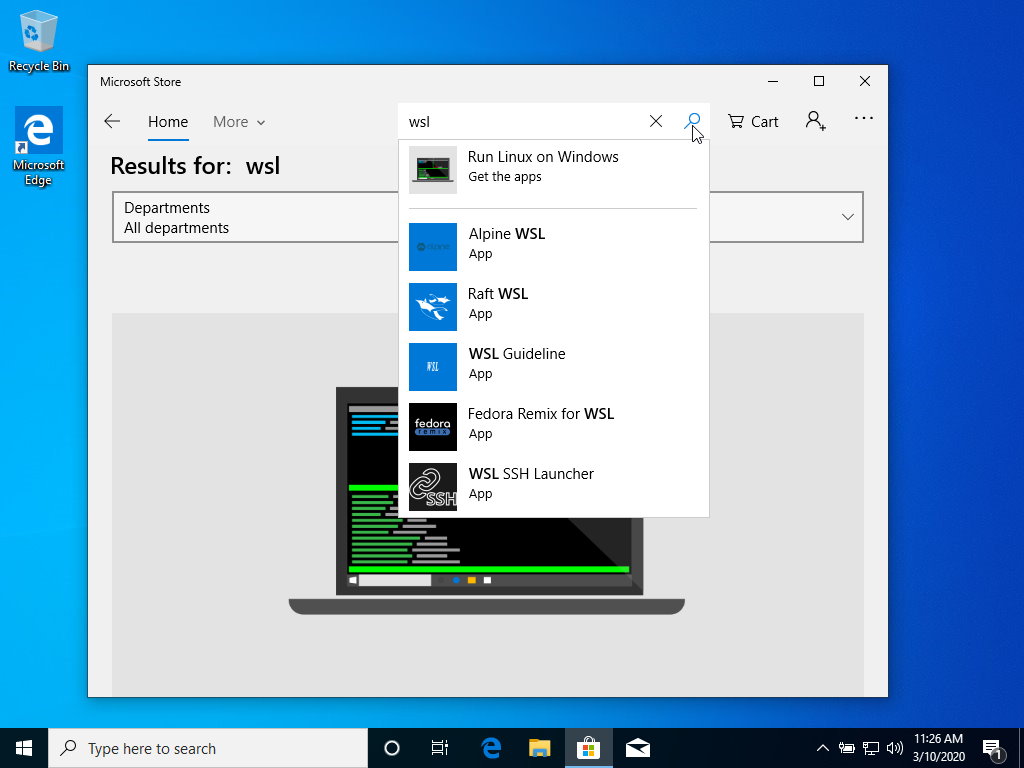Maximize the Microsoft Store window

point(819,82)
